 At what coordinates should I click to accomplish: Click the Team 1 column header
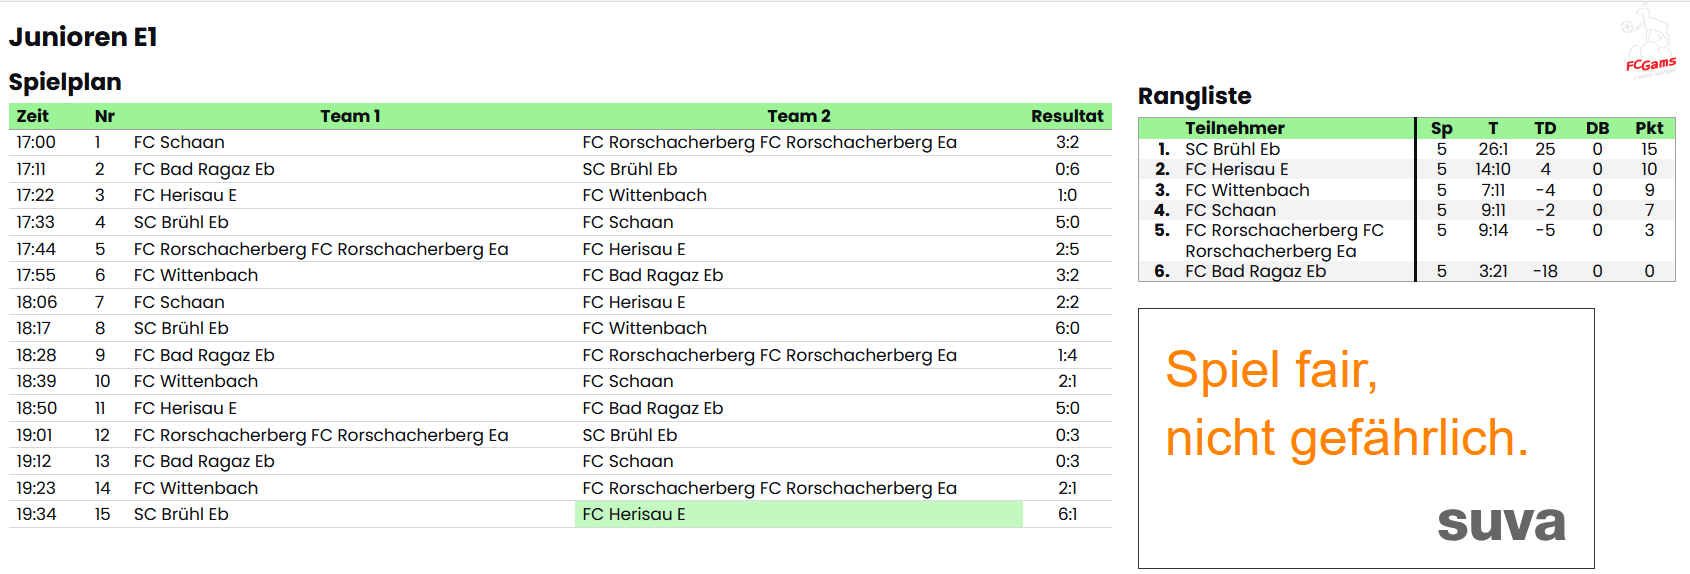pos(350,116)
